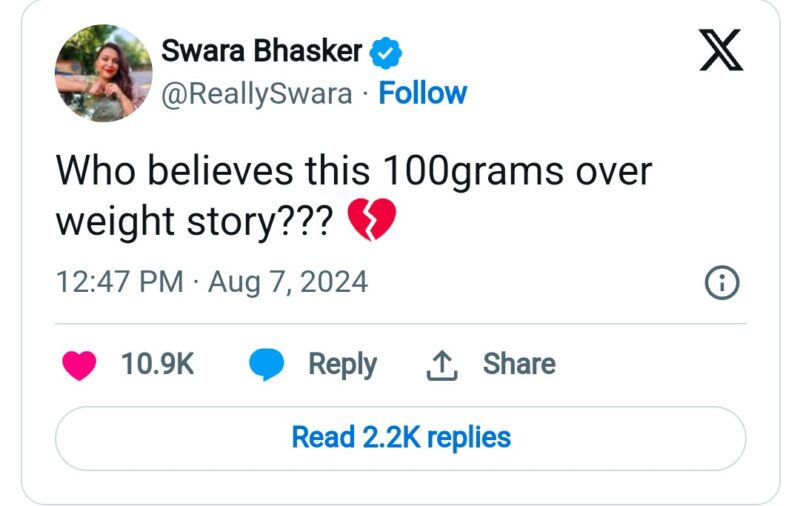Image resolution: width=800 pixels, height=506 pixels.
Task: Follow the @ReallySwara account
Action: point(422,93)
